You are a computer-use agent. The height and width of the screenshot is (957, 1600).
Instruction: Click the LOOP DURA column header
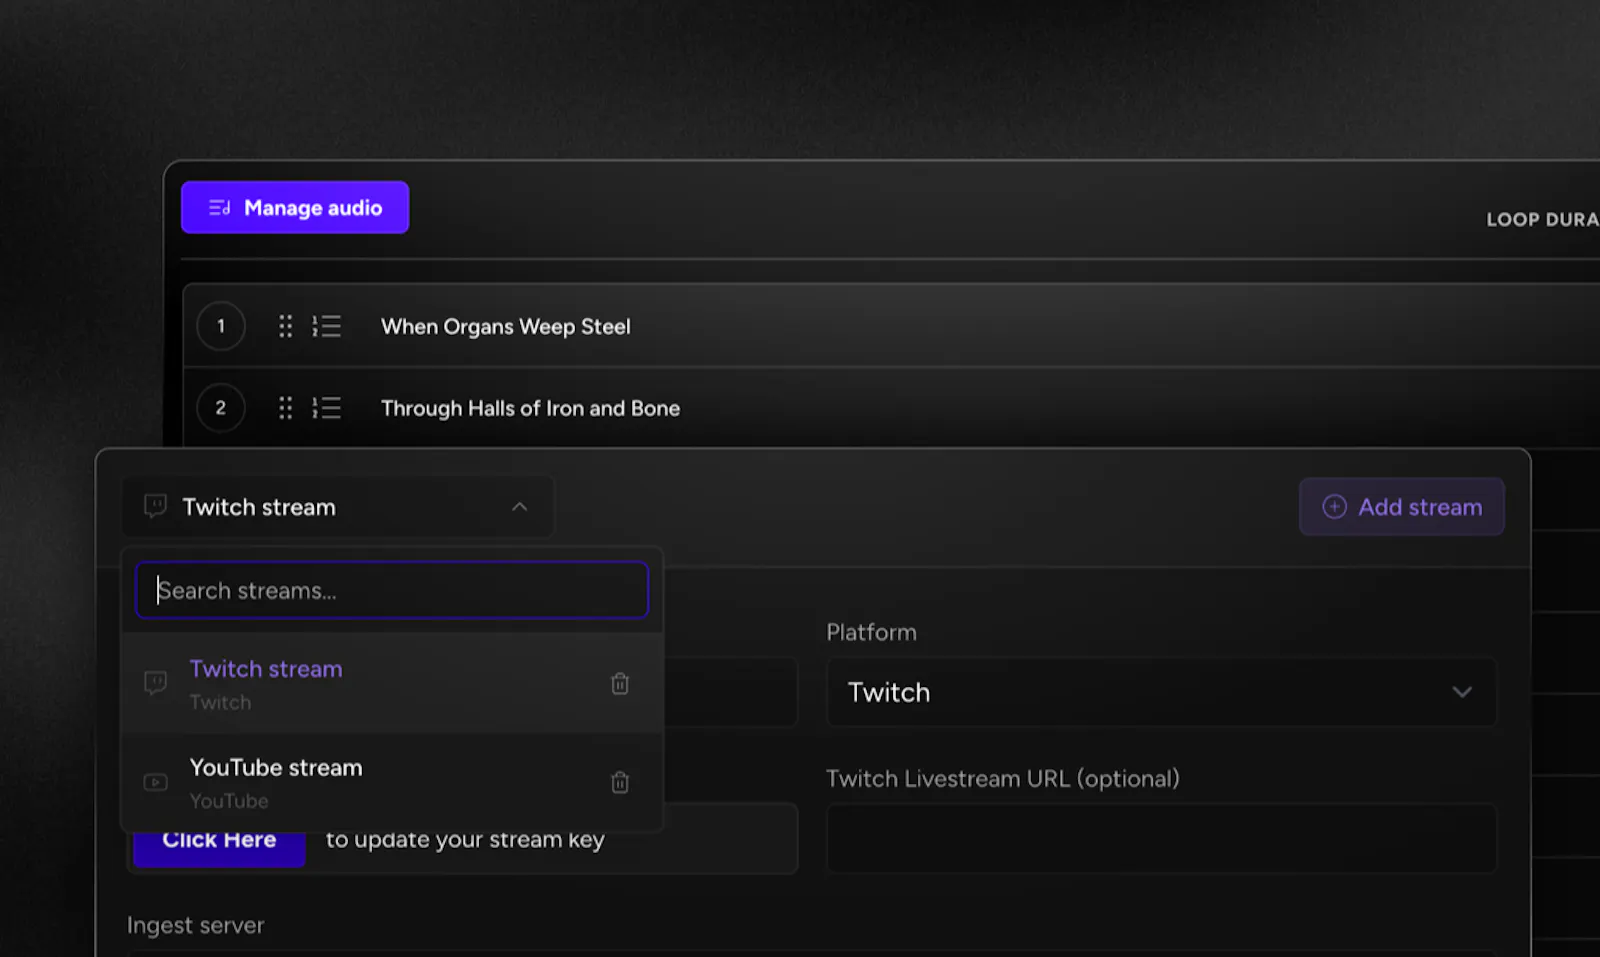coord(1542,219)
